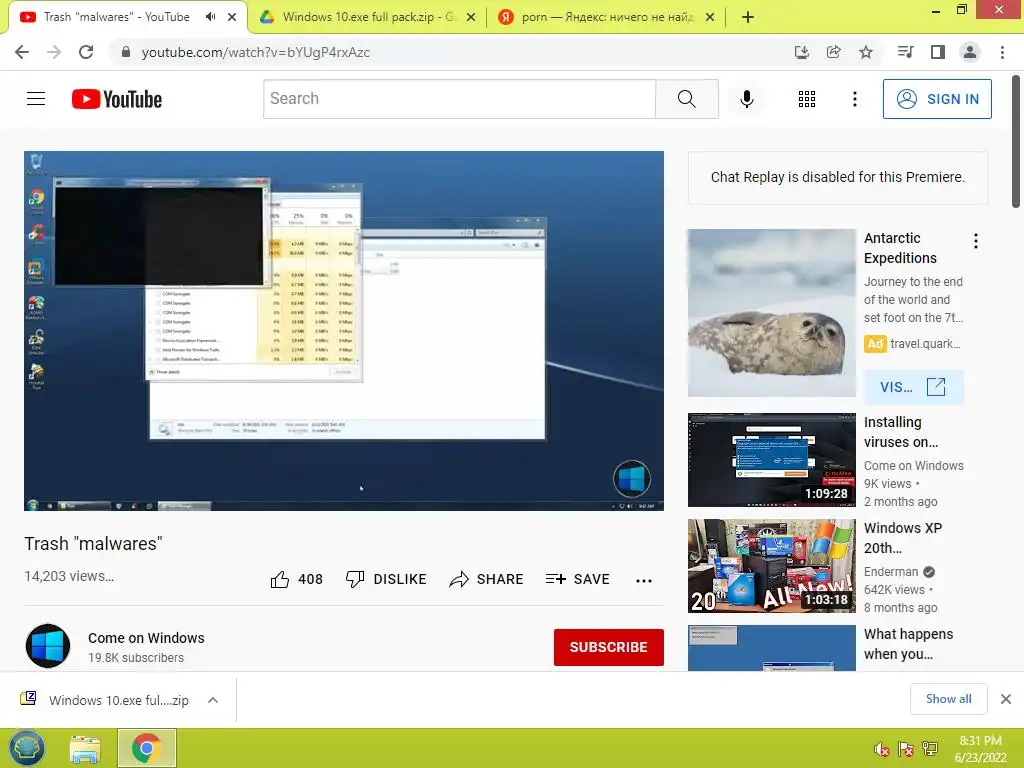Image resolution: width=1024 pixels, height=768 pixels.
Task: Open more actions ellipsis under video
Action: tap(644, 580)
